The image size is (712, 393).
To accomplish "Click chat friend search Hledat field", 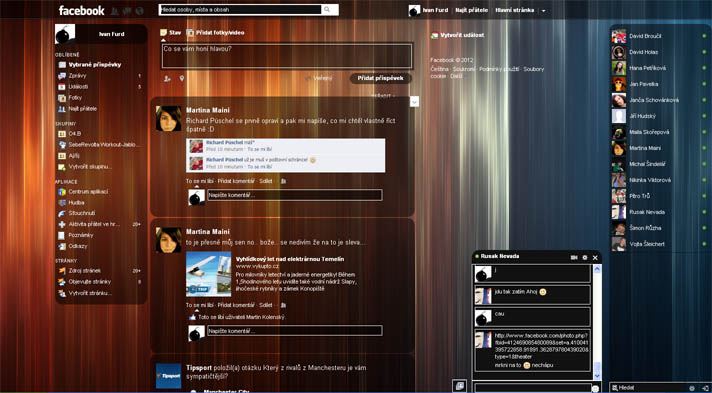I will [648, 388].
